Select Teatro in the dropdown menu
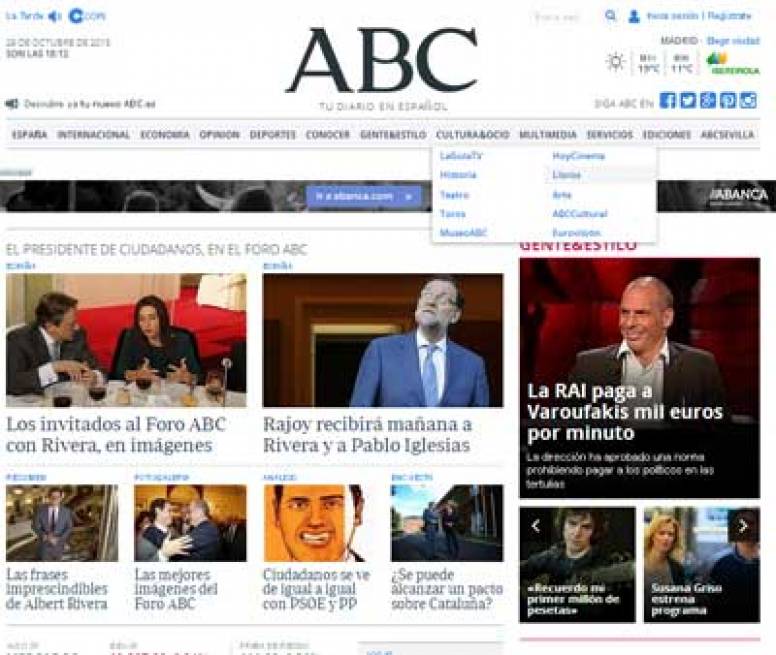The width and height of the screenshot is (776, 655). [454, 195]
